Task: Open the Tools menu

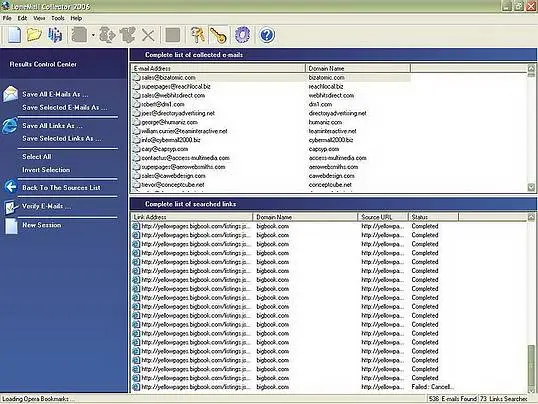Action: click(58, 18)
